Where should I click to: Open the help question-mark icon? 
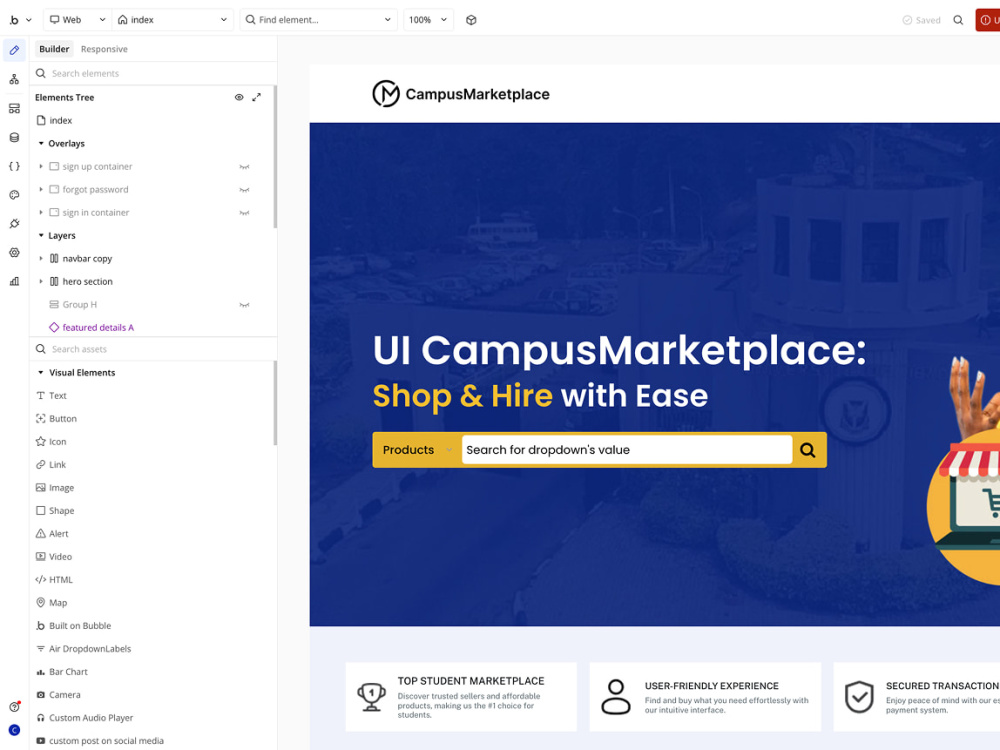14,707
